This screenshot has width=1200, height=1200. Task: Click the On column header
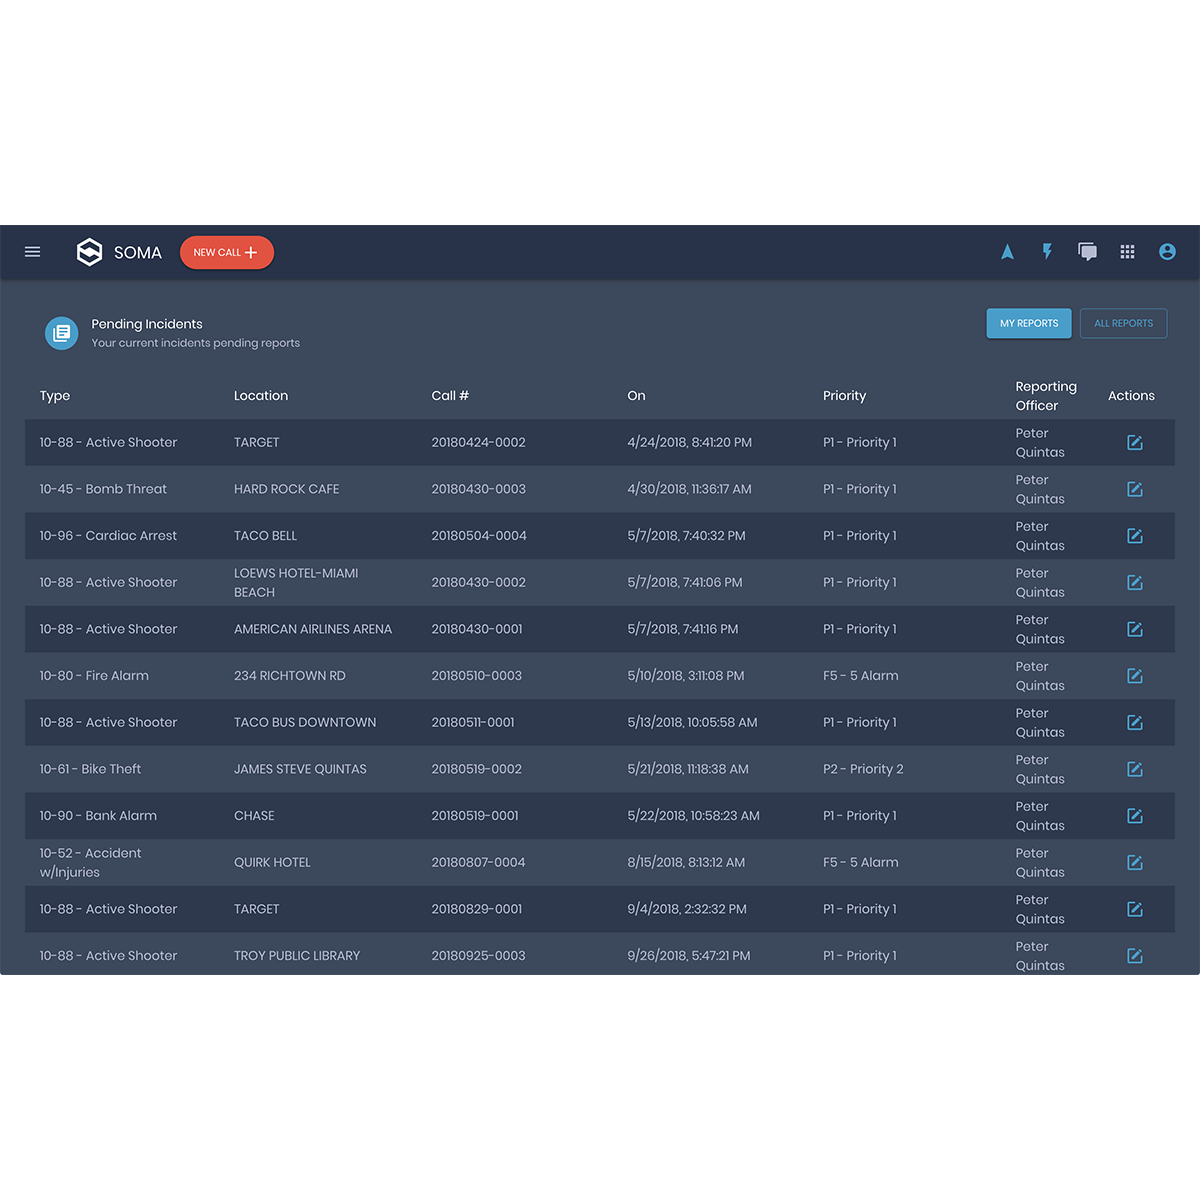tap(636, 396)
